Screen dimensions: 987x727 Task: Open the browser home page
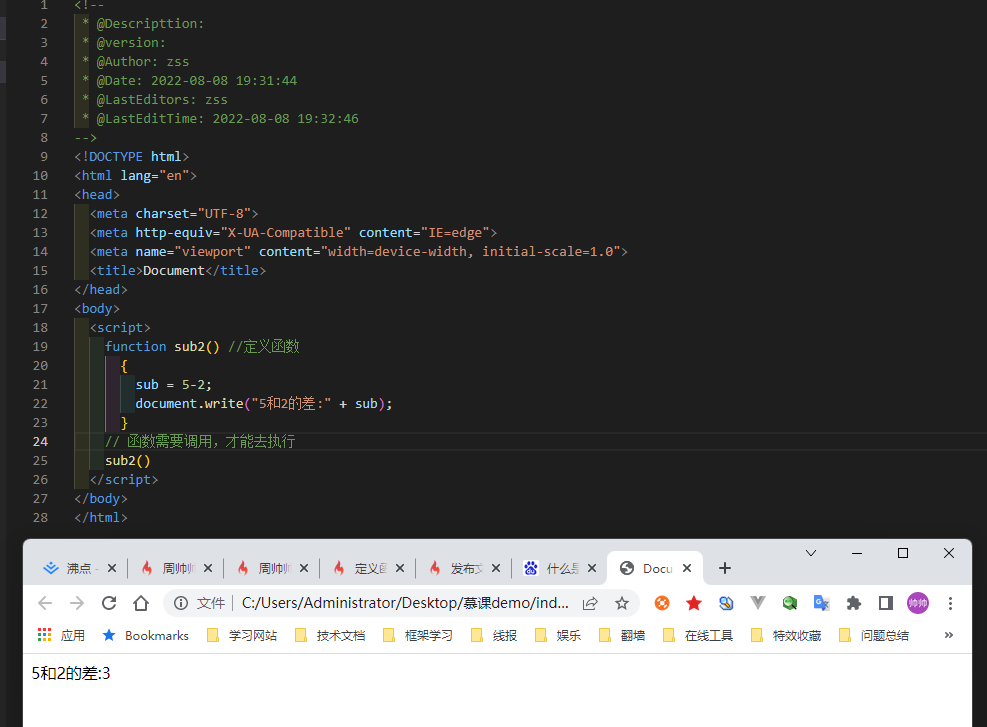click(x=141, y=603)
